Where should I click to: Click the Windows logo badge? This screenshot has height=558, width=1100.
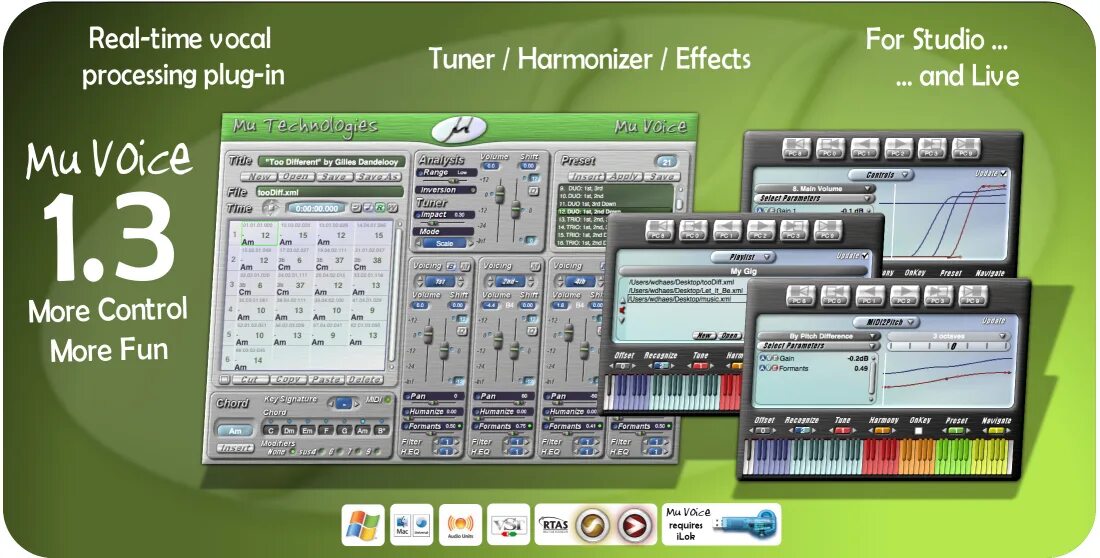363,525
